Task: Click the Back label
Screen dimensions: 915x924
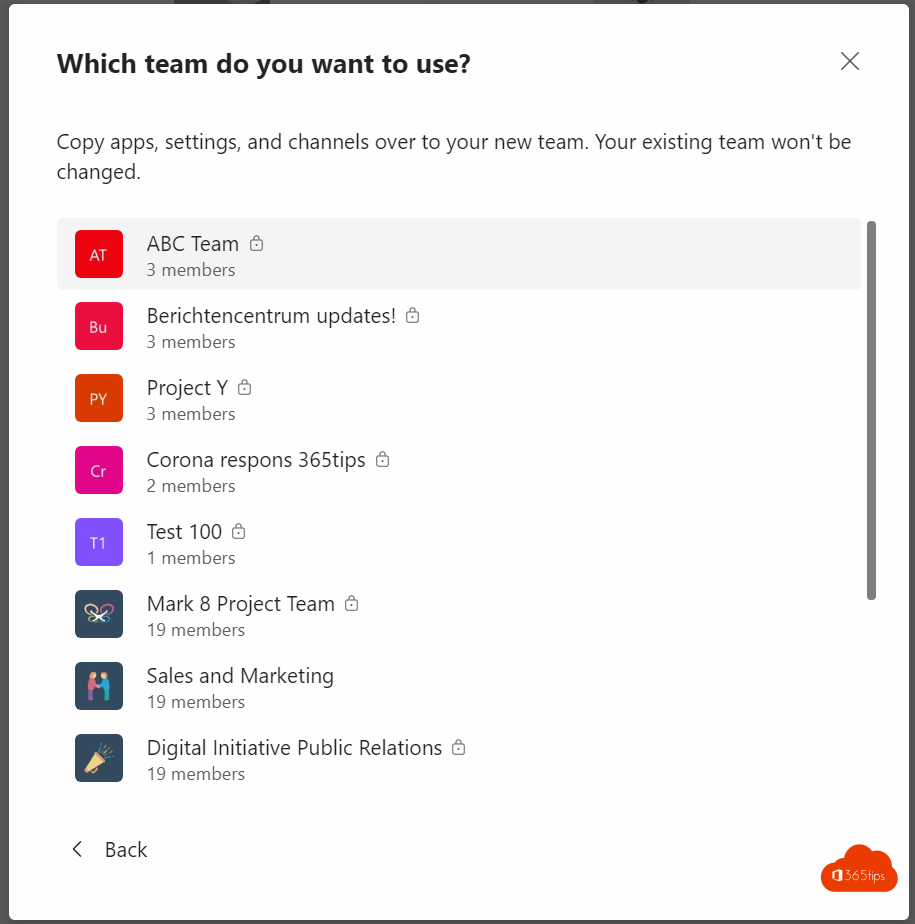Action: click(125, 850)
